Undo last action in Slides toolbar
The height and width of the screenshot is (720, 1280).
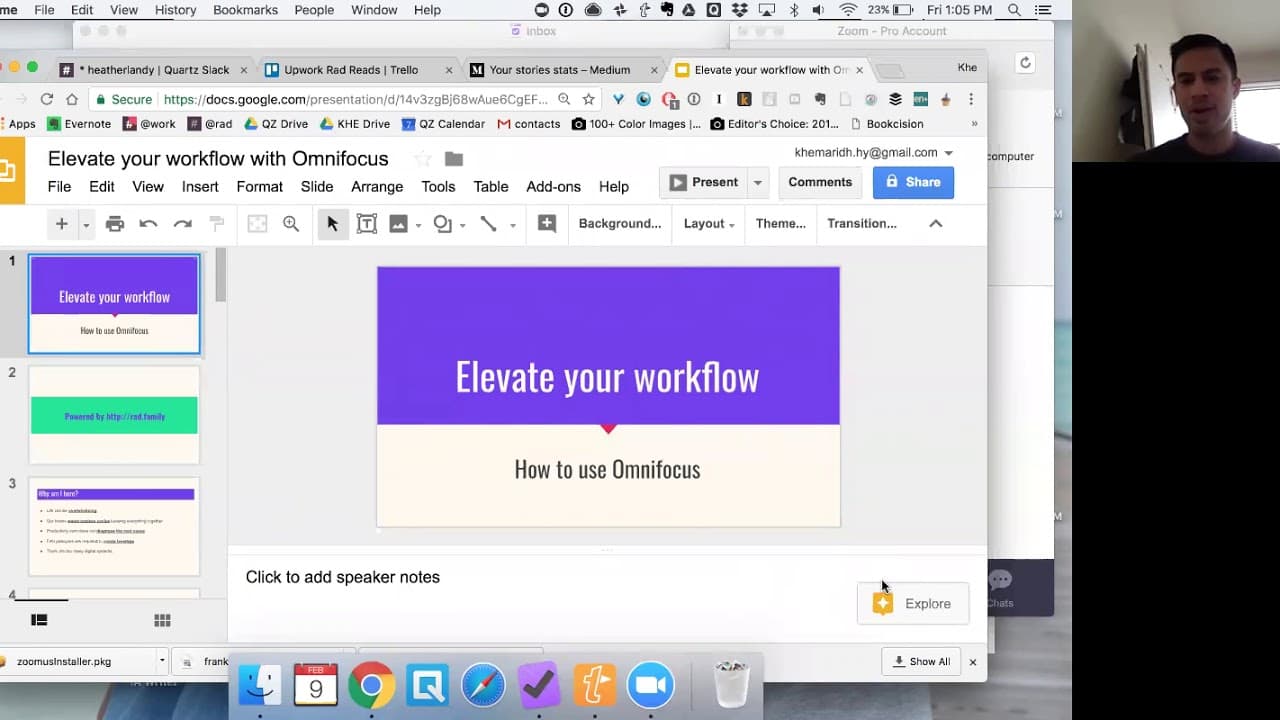pyautogui.click(x=148, y=224)
